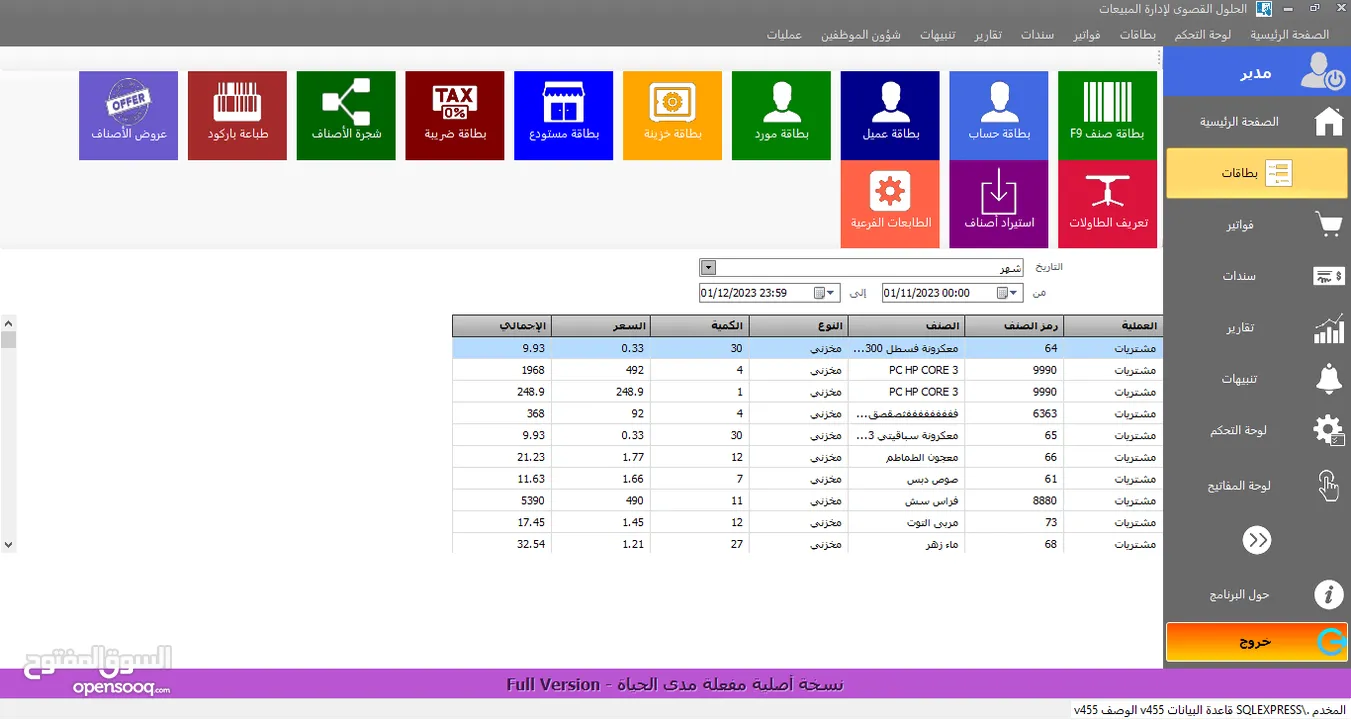
Task: Open the الصفحة الرئيسية menu
Action: tap(1289, 34)
